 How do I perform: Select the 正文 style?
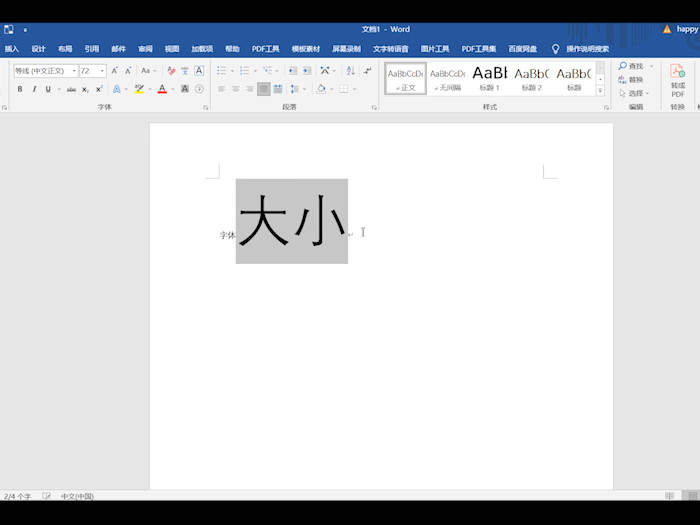(x=406, y=79)
